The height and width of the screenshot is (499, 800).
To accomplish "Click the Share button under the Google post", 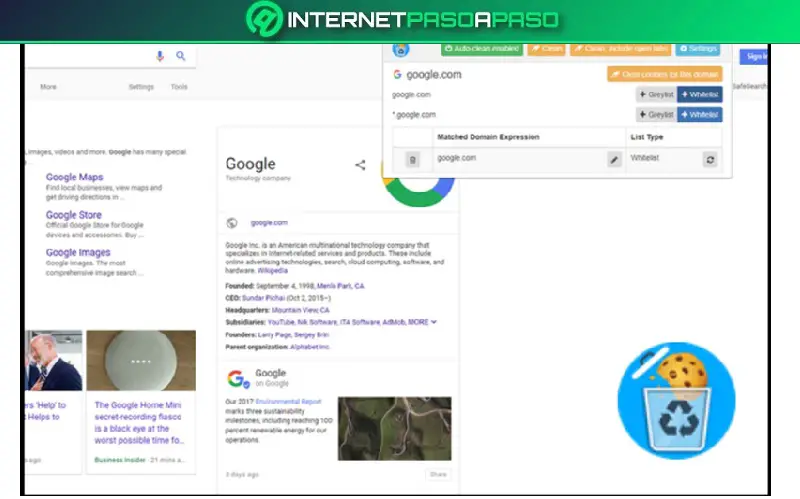I will click(x=438, y=475).
